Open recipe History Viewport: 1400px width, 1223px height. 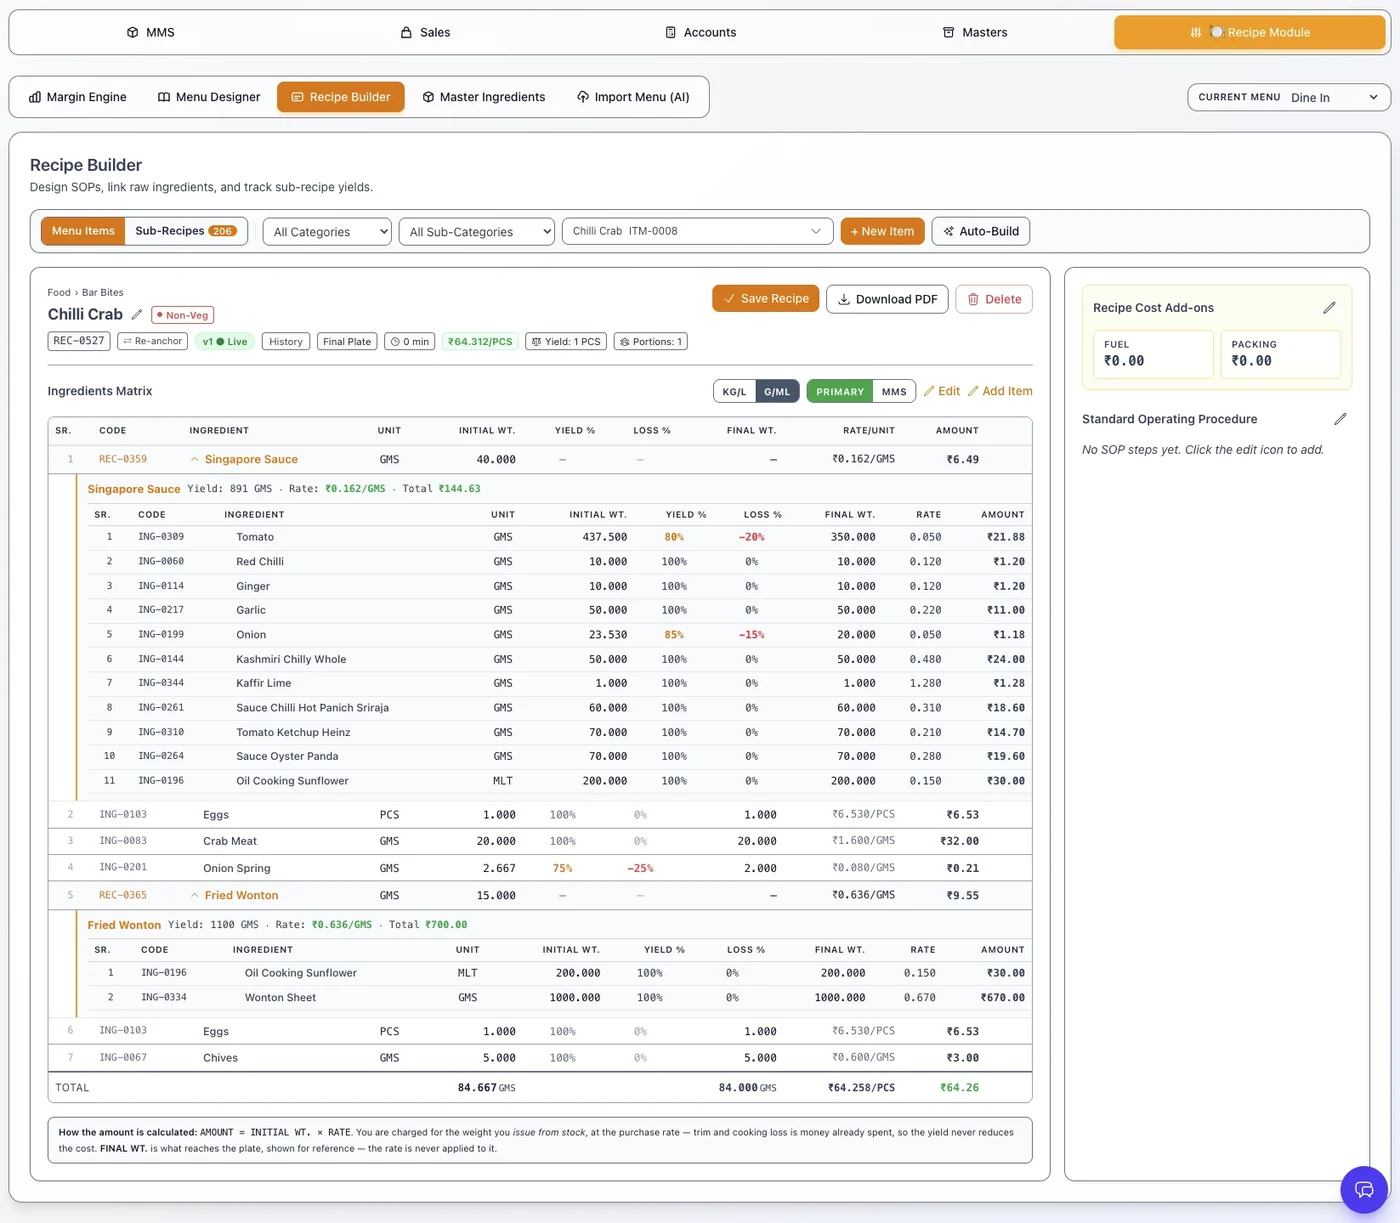pos(286,341)
